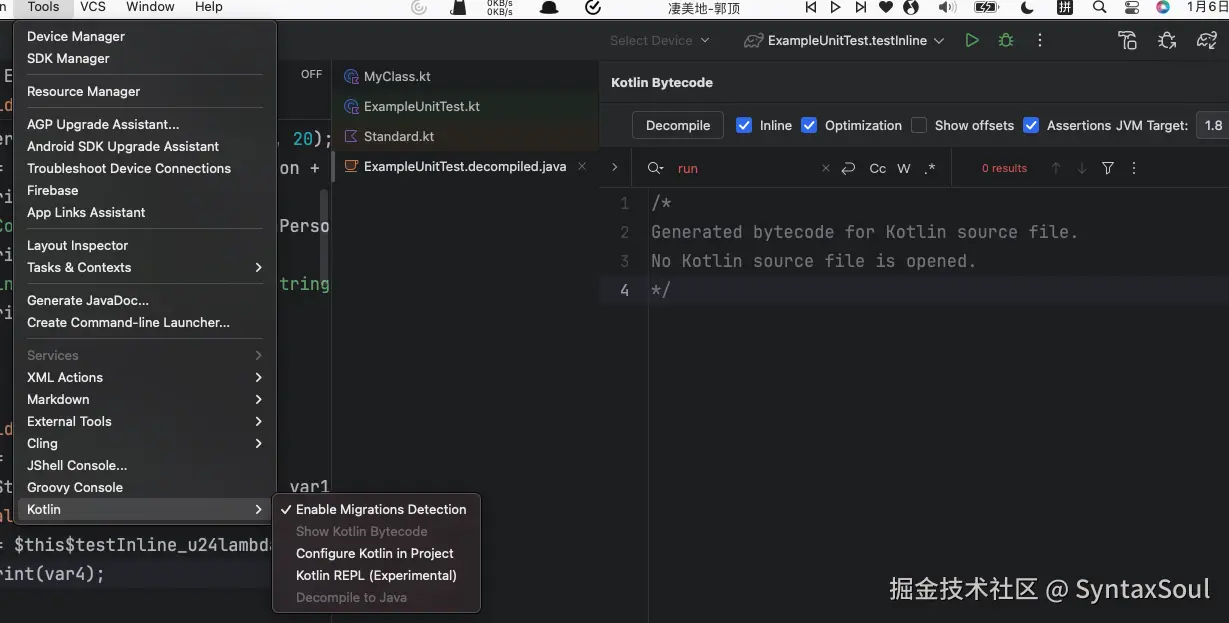Open App Links Assistant
The width and height of the screenshot is (1229, 623).
pos(144,212)
